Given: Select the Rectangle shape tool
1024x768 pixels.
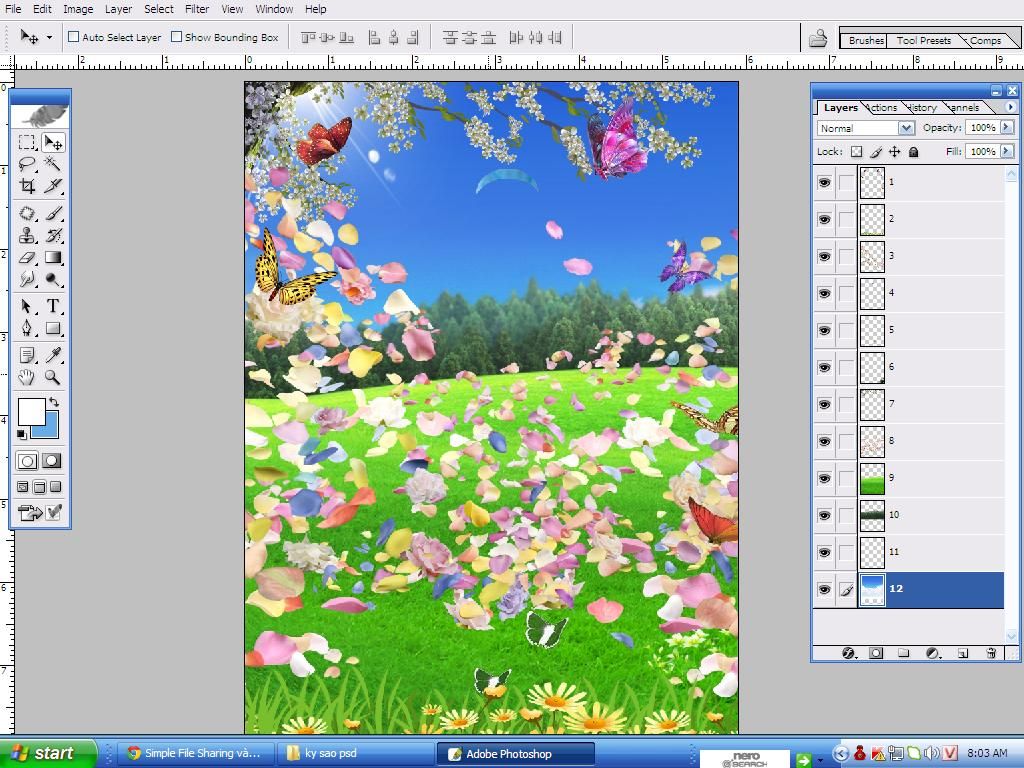Looking at the screenshot, I should pyautogui.click(x=53, y=328).
